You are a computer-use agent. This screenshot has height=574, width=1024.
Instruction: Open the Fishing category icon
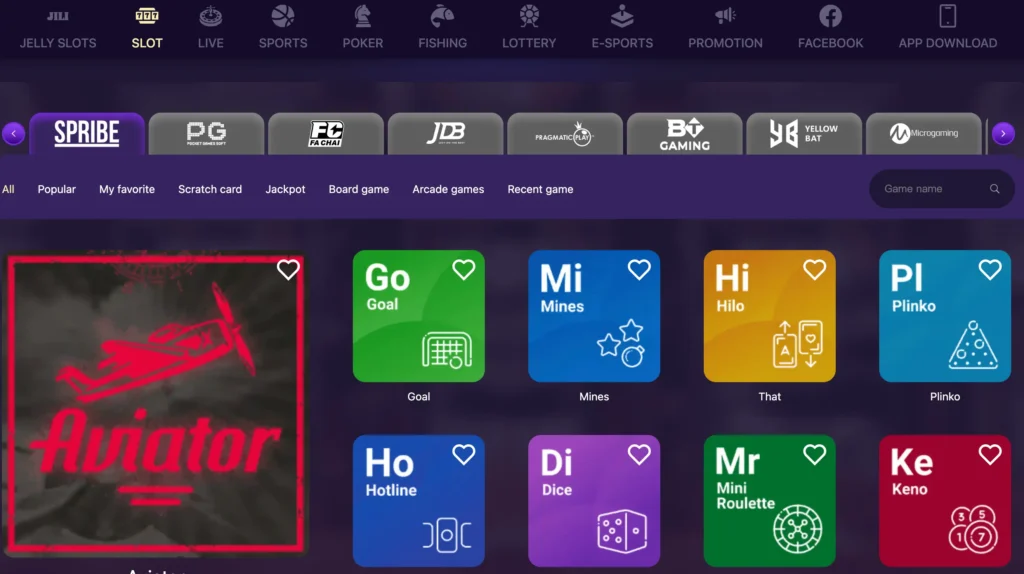pyautogui.click(x=442, y=16)
